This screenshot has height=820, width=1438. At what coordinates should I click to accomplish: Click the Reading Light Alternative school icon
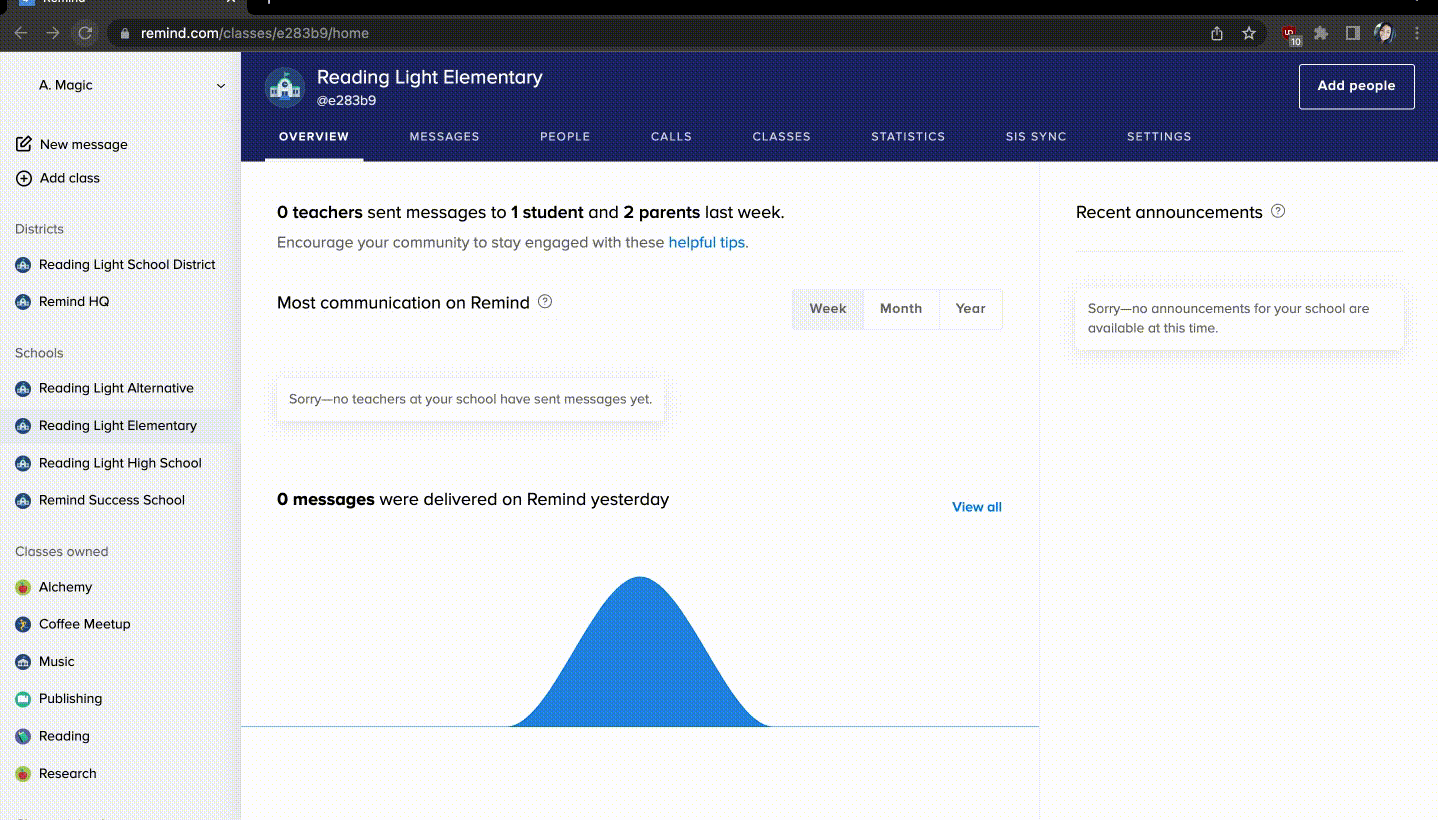[x=23, y=388]
